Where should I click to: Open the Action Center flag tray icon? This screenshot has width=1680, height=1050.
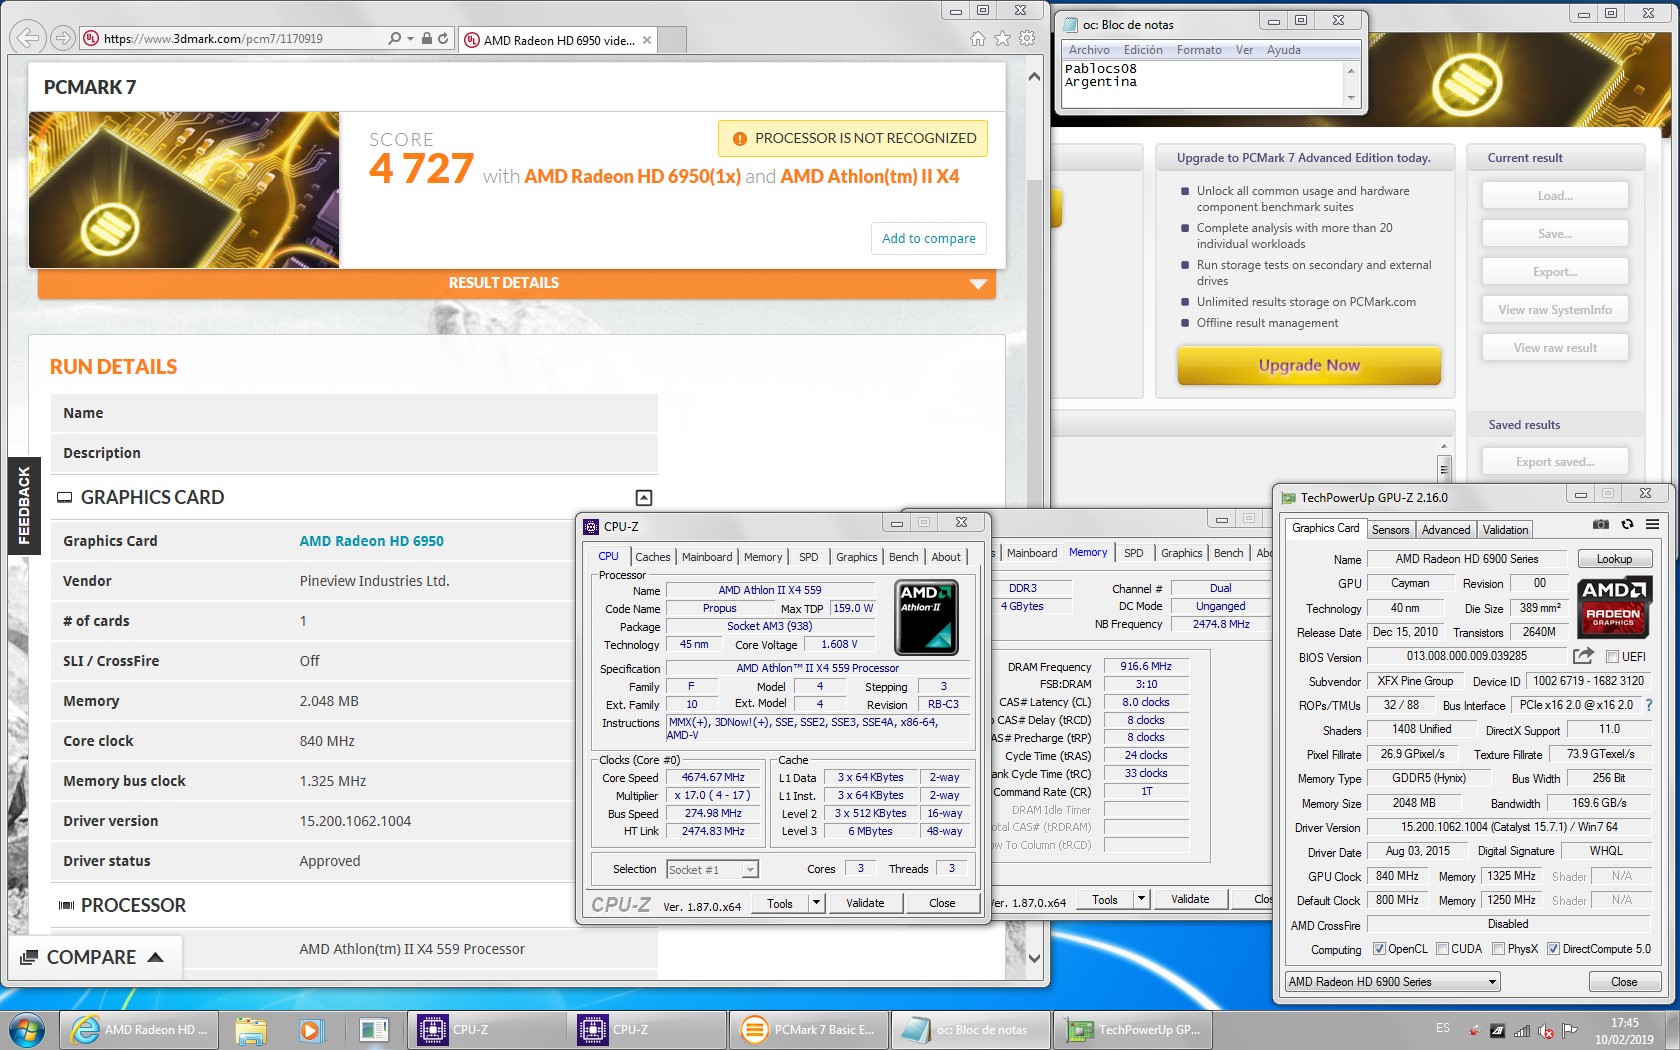[1570, 1030]
